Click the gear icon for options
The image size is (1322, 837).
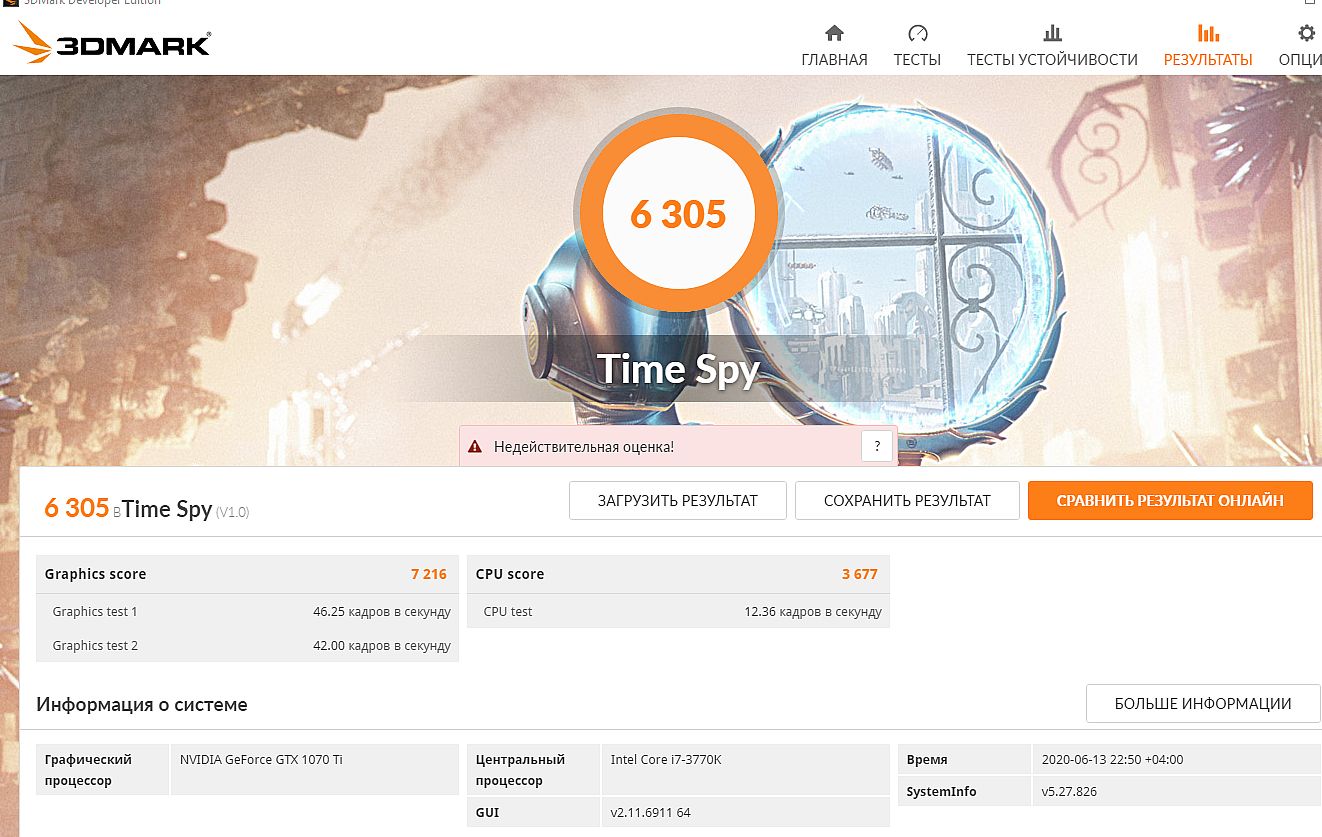1306,33
